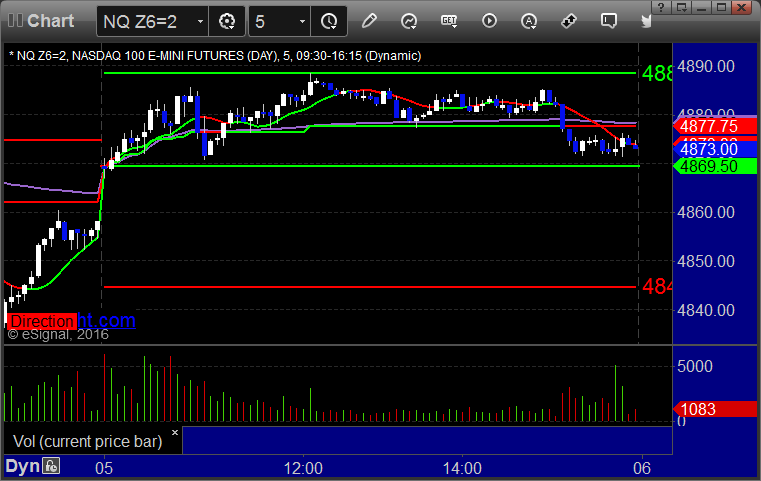Select the pencil drawing tools icon
Viewport: 761px width, 481px height.
point(369,21)
